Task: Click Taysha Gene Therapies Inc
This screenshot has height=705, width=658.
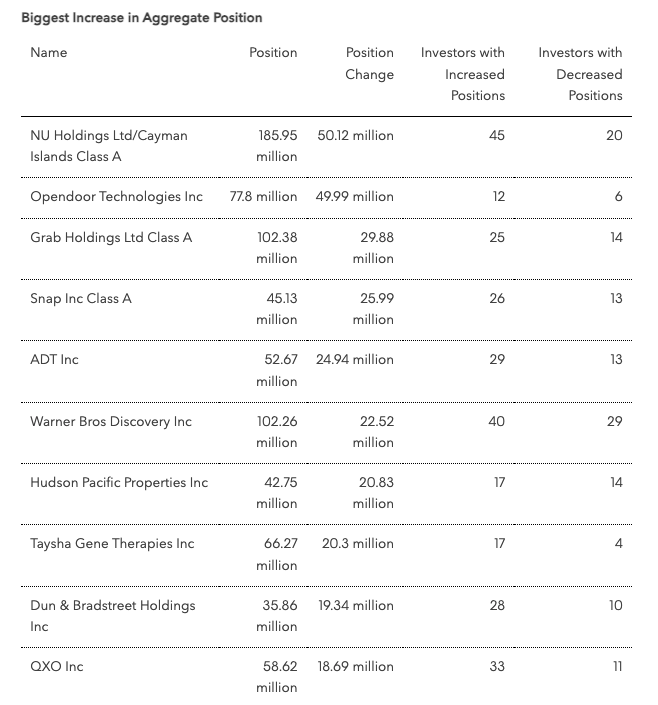Action: pyautogui.click(x=112, y=544)
